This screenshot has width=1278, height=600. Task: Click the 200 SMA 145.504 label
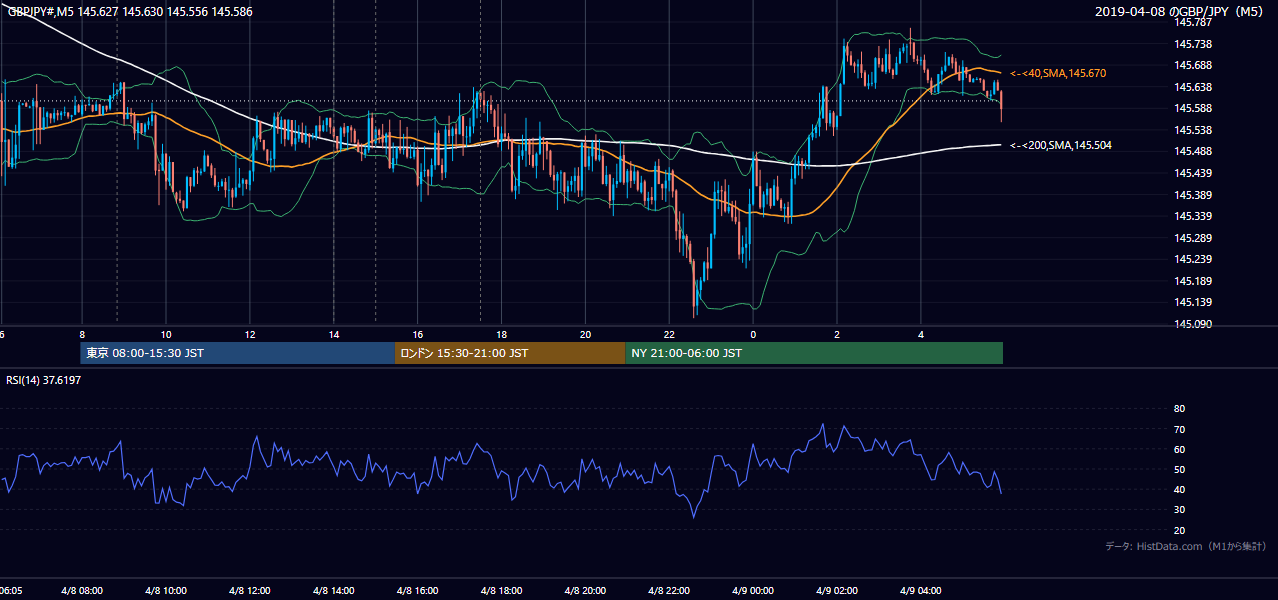coord(1061,145)
